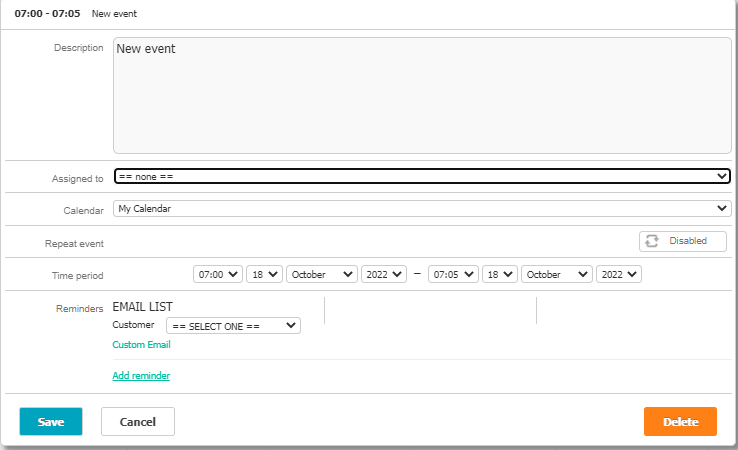The width and height of the screenshot is (738, 450).
Task: Click the Add reminder link
Action: coord(141,376)
